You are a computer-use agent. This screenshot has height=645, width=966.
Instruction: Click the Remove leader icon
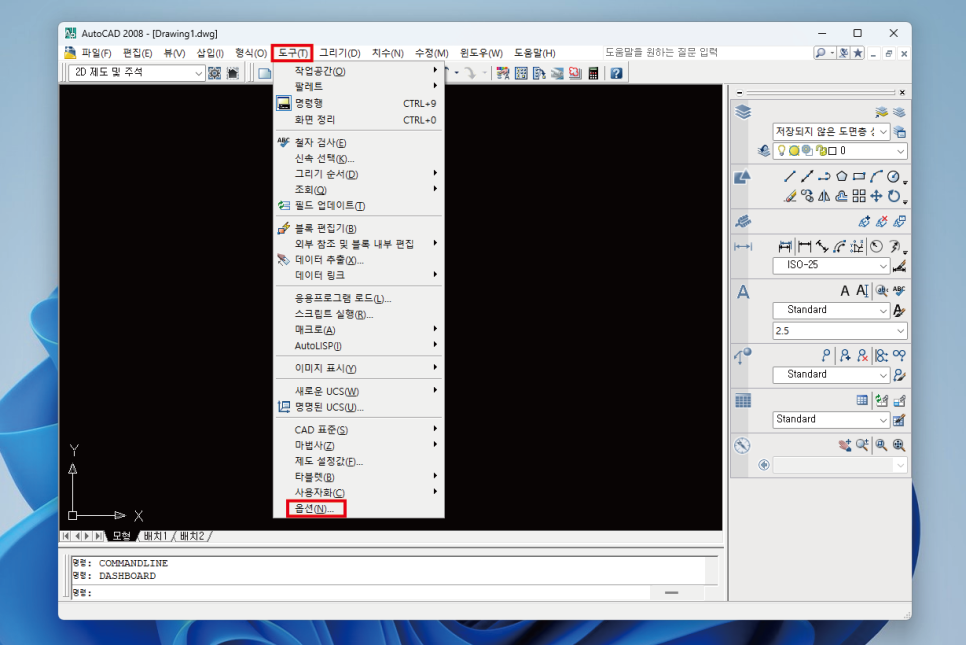coord(862,355)
